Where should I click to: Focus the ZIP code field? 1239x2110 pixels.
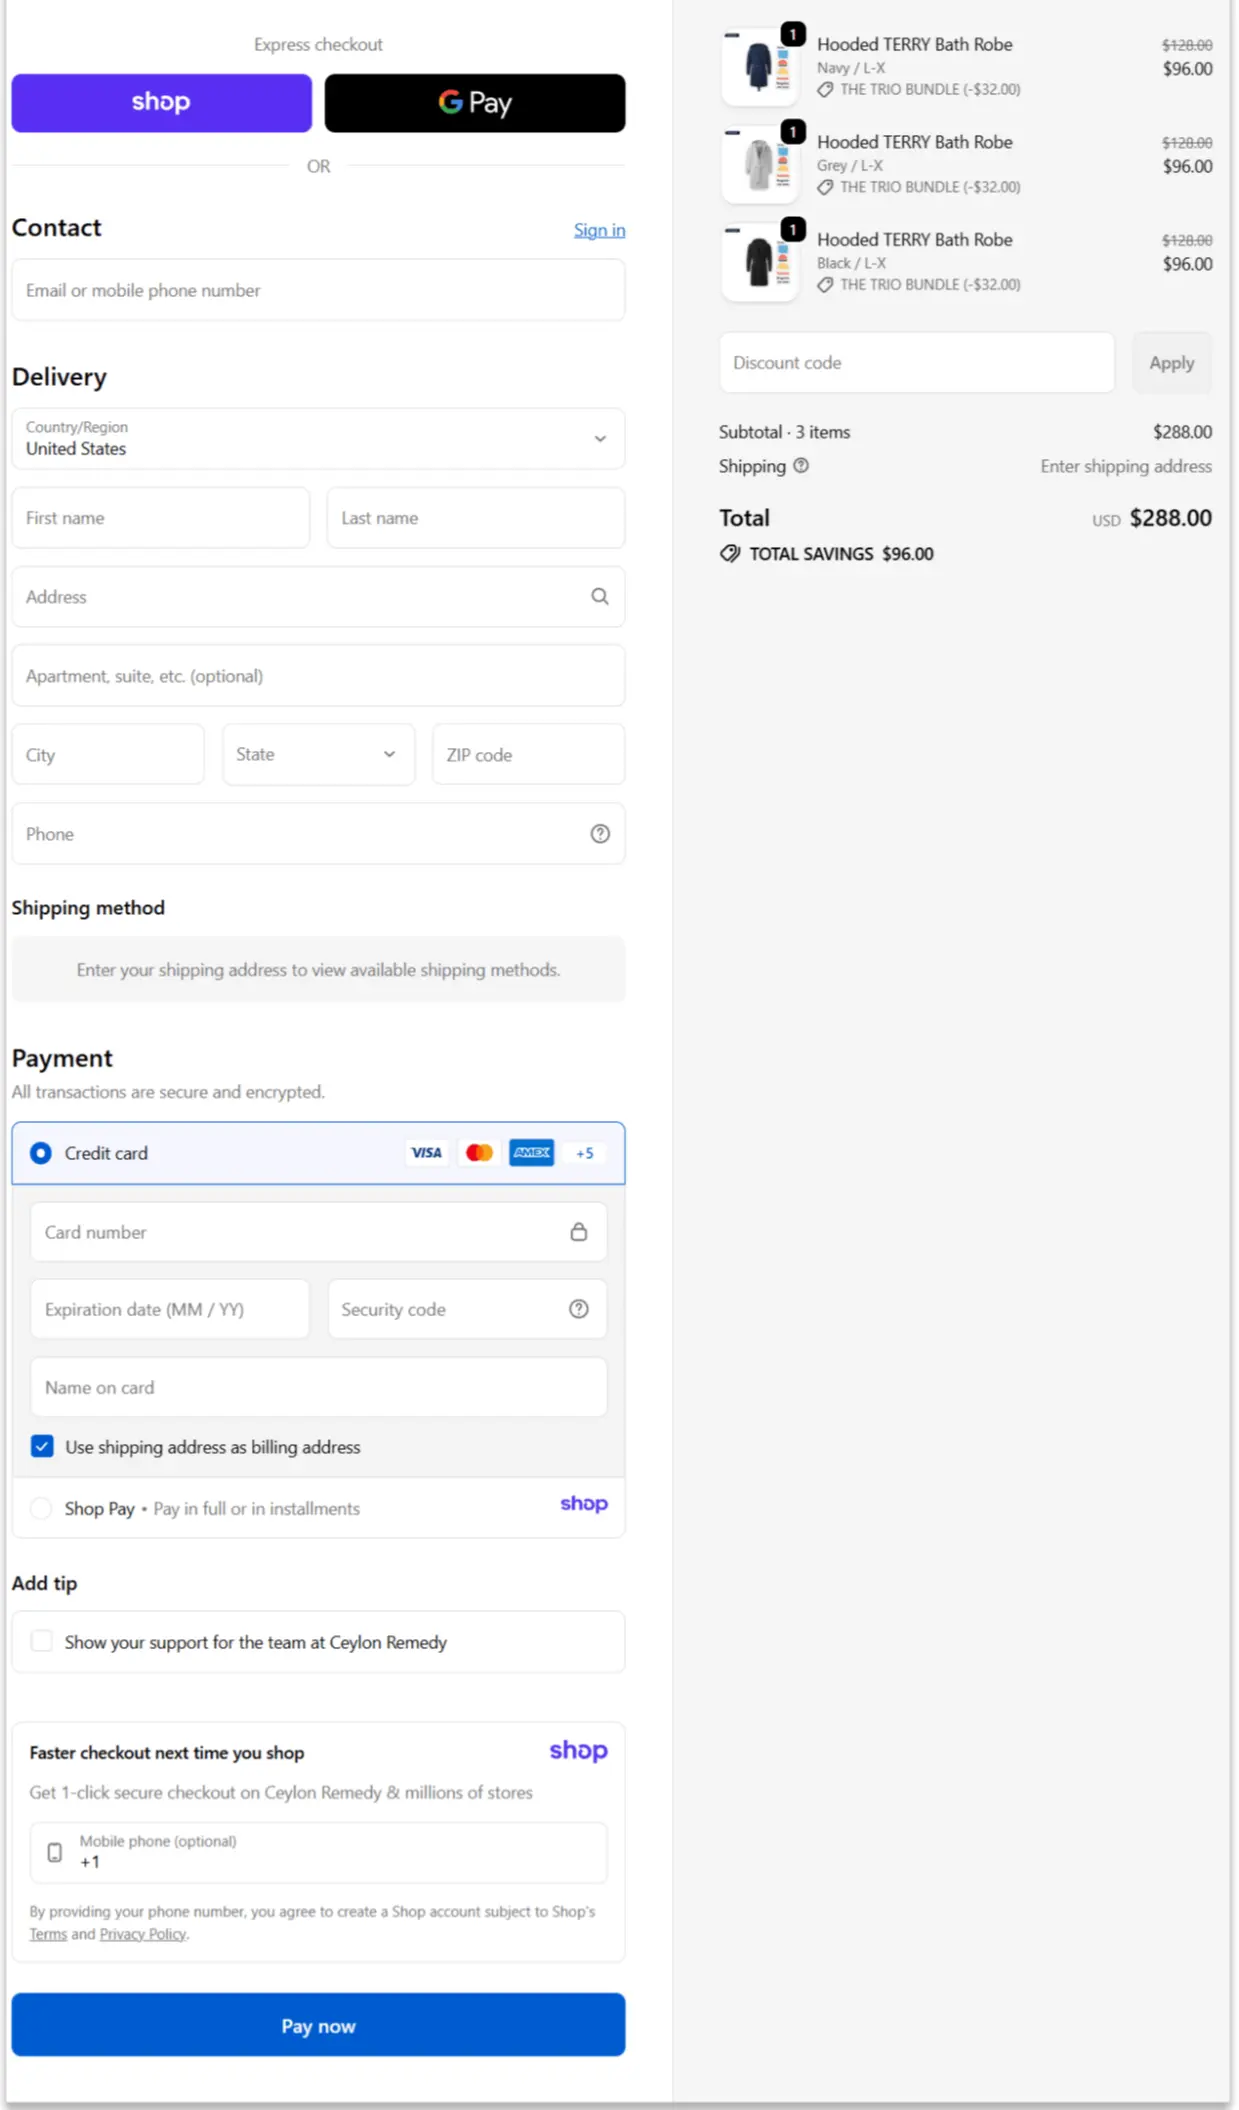529,755
